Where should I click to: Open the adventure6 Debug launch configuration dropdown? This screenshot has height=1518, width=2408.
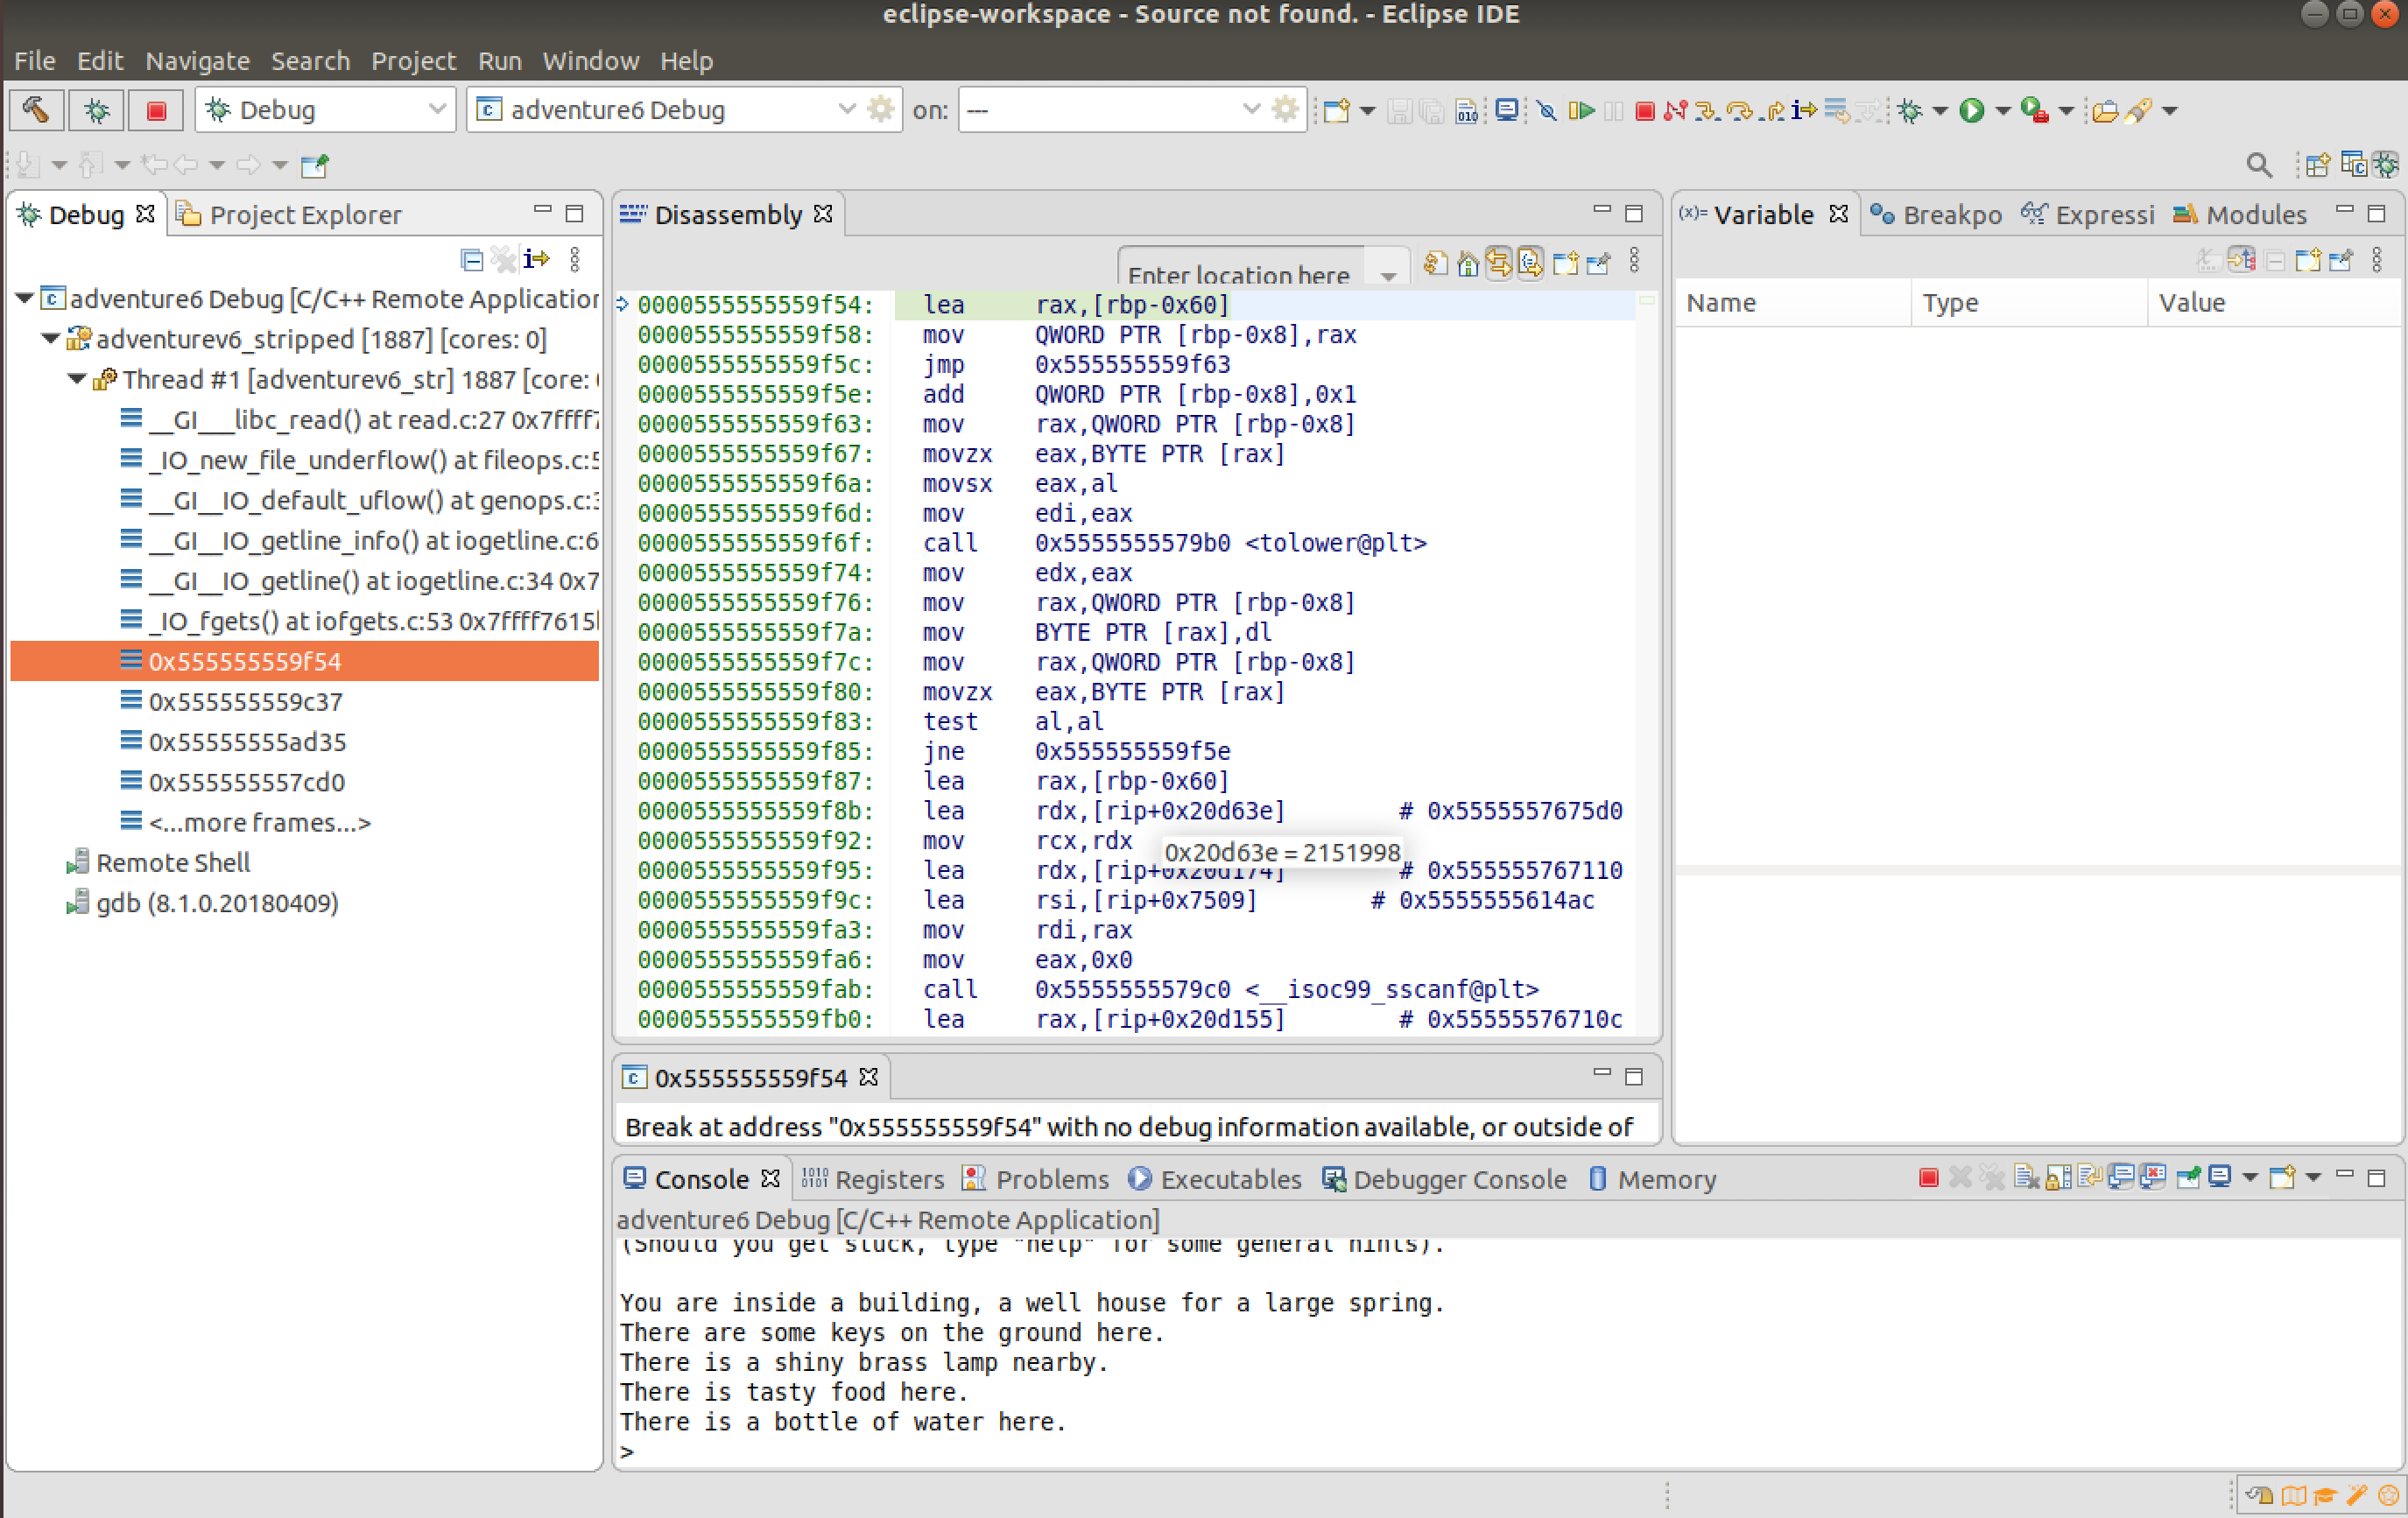click(846, 110)
